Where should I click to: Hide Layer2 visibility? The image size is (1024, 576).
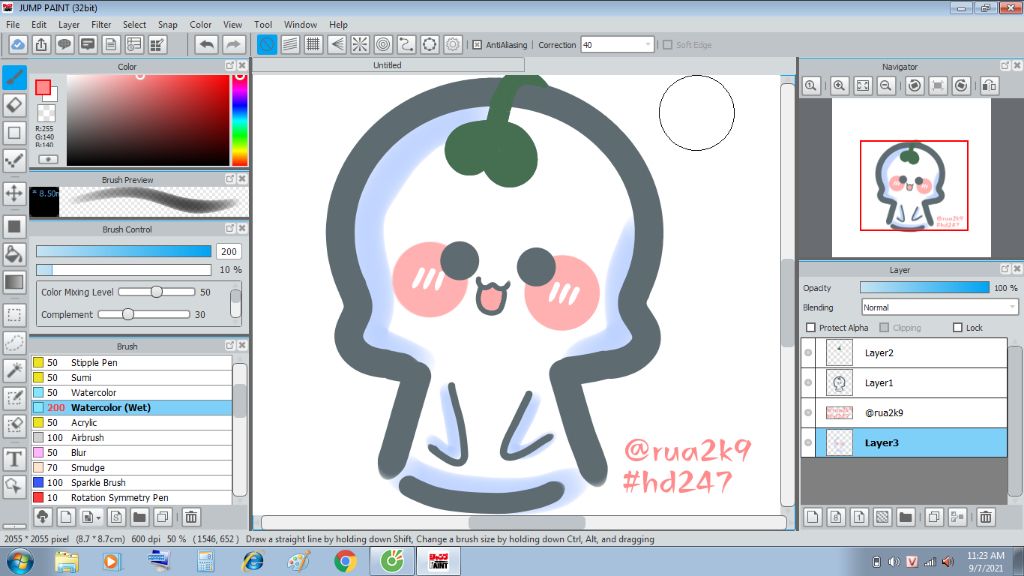point(808,353)
